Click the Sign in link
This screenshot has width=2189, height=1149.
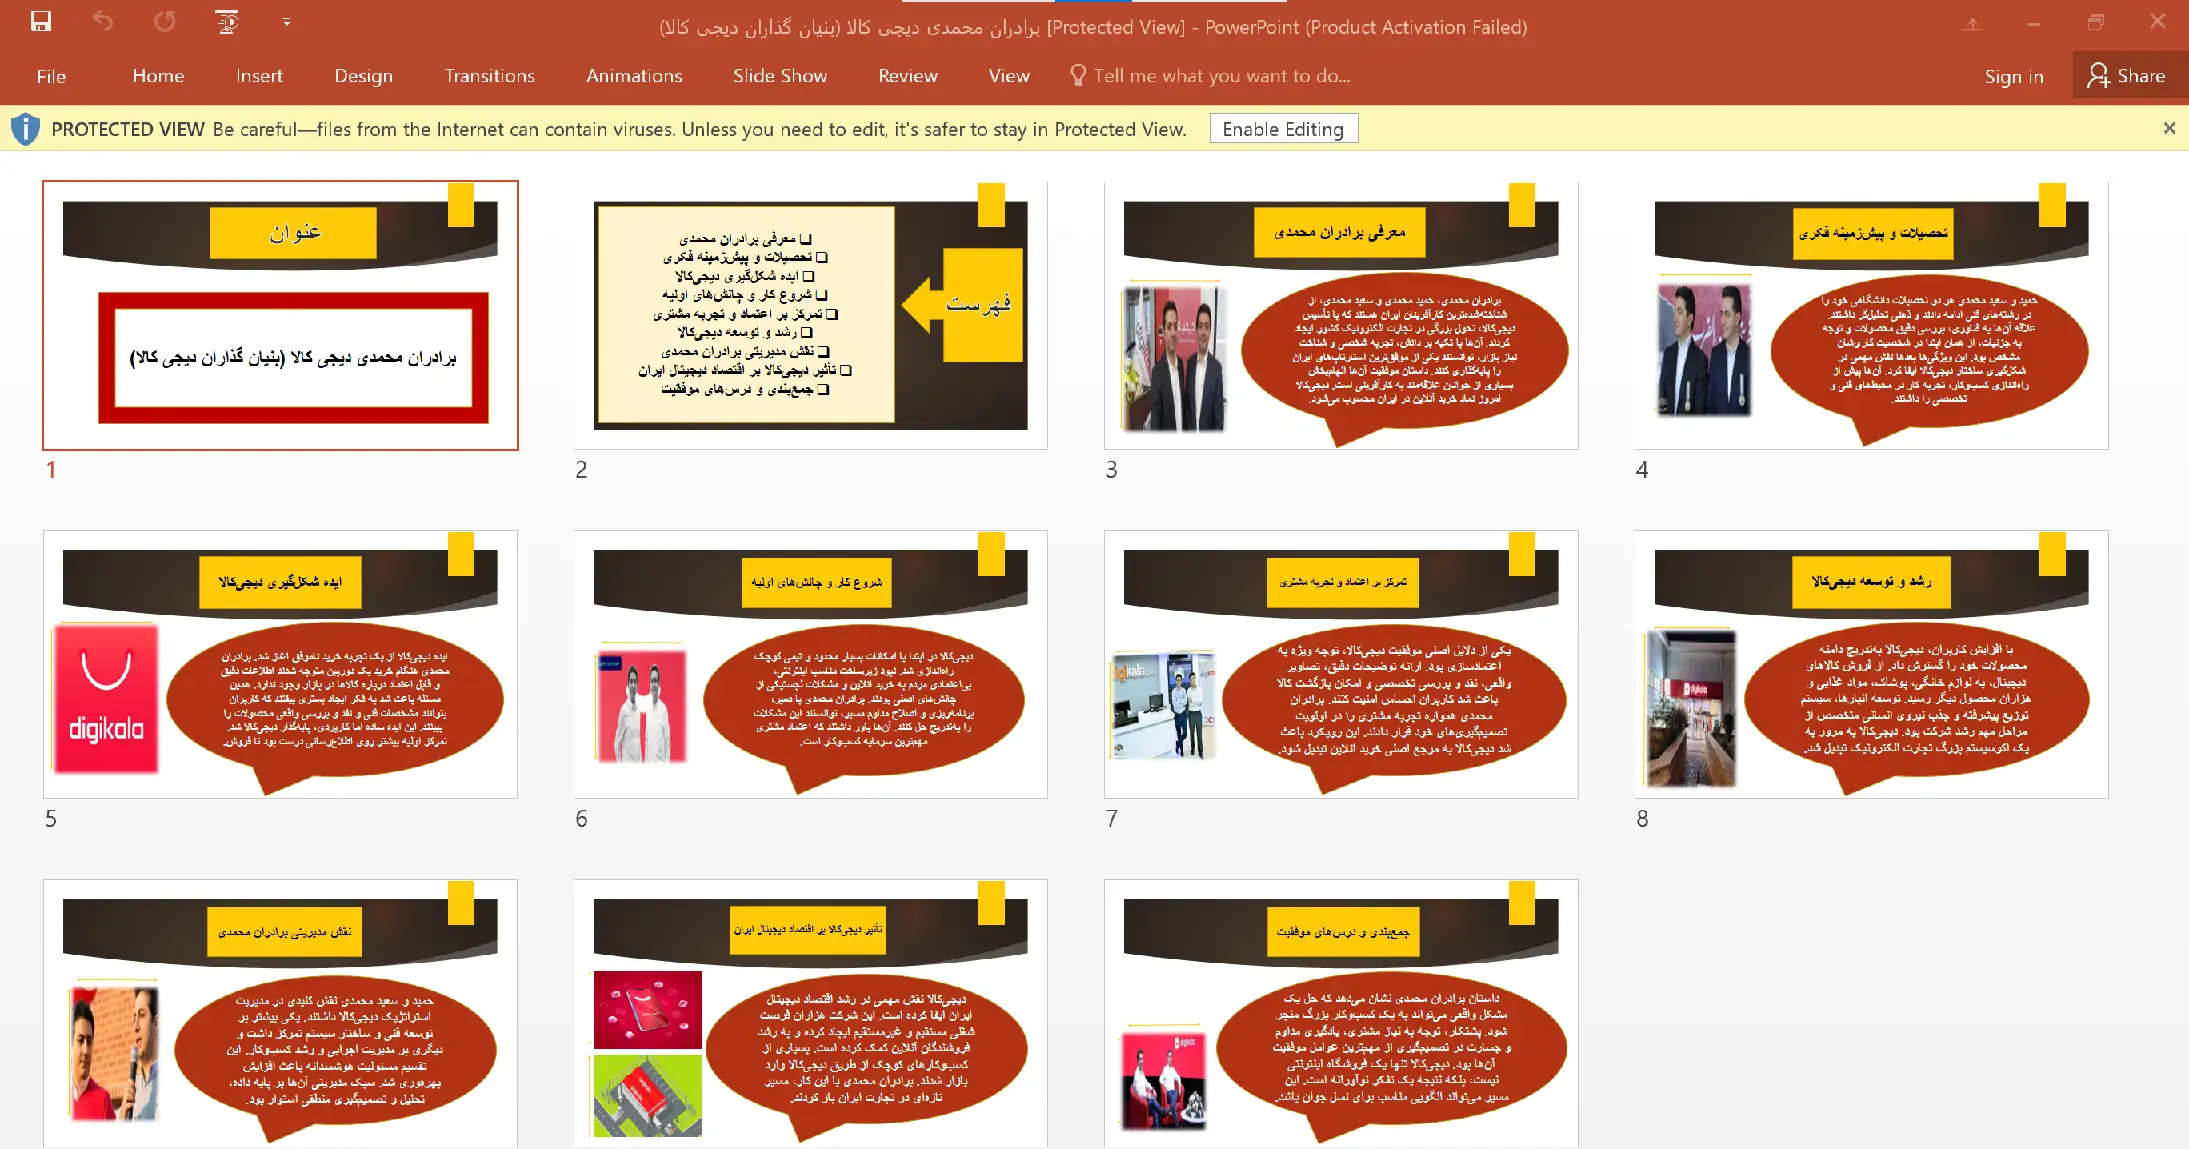pyautogui.click(x=2013, y=76)
